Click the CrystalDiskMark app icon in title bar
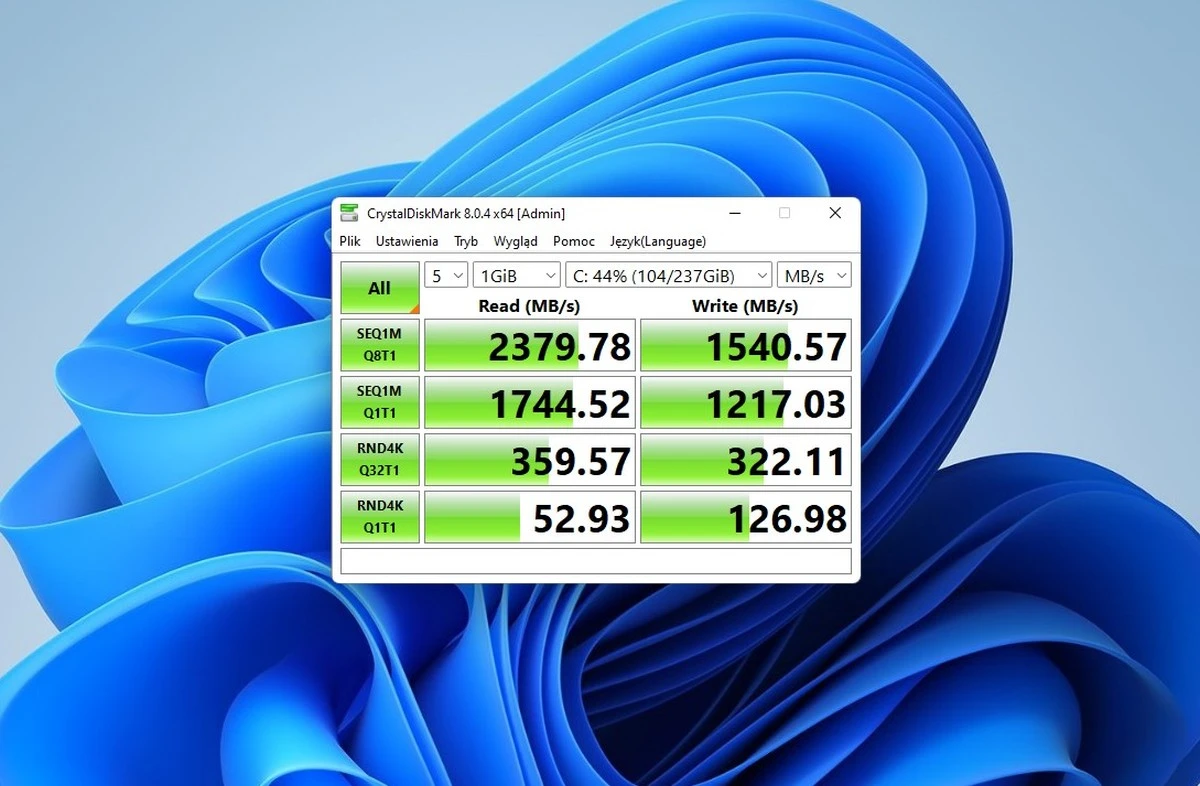Screen dimensions: 1200x786 click(x=349, y=213)
